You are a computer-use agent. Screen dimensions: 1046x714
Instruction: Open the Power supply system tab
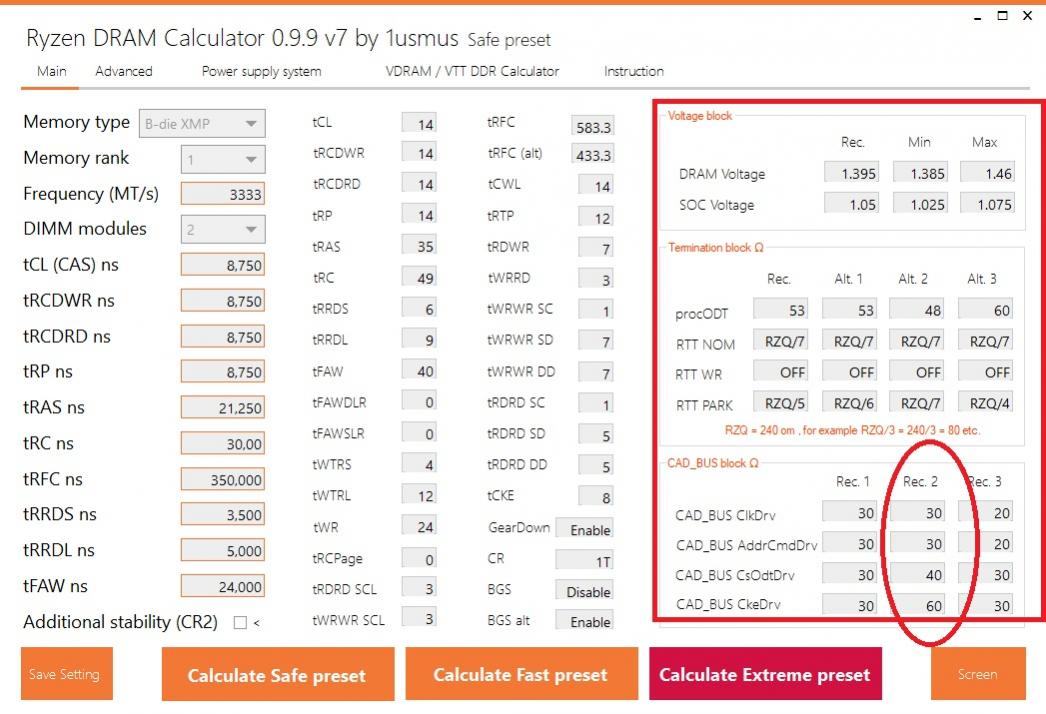(262, 71)
